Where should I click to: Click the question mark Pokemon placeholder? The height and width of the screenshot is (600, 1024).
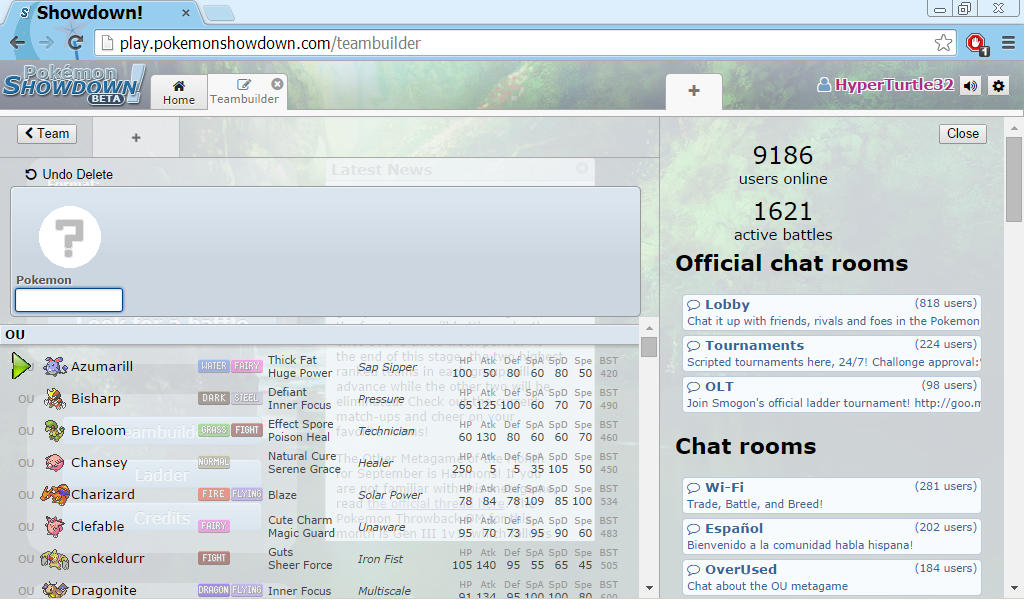pyautogui.click(x=70, y=237)
